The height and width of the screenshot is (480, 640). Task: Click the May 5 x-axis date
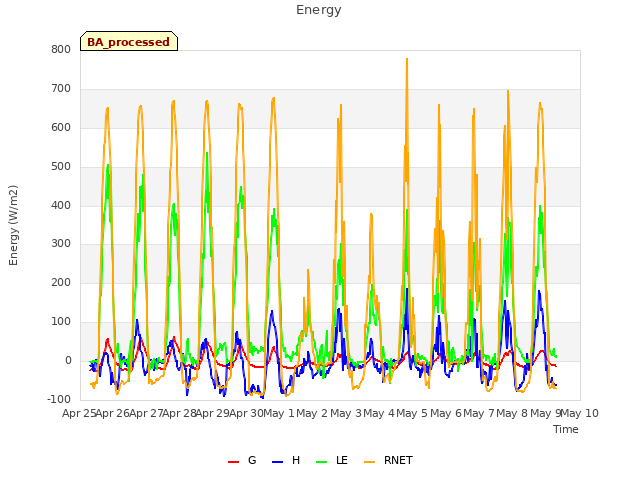412,413
